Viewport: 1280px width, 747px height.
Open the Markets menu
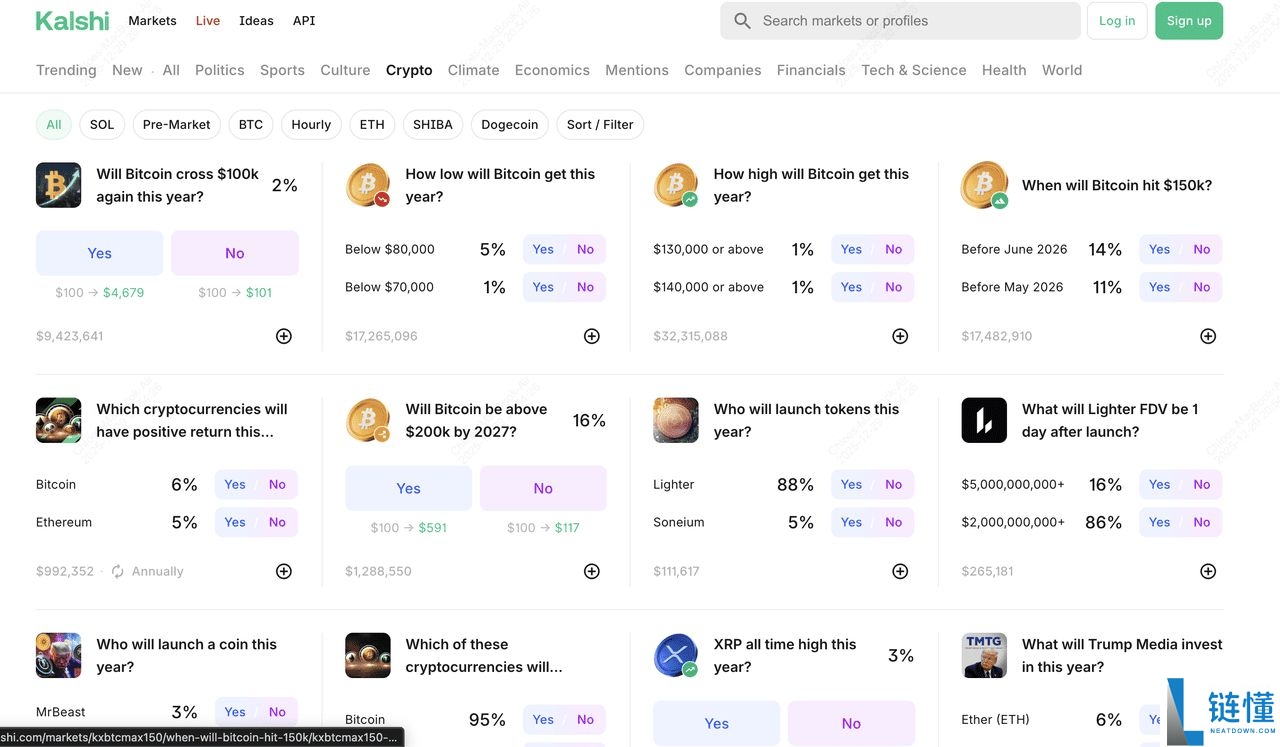pyautogui.click(x=152, y=21)
